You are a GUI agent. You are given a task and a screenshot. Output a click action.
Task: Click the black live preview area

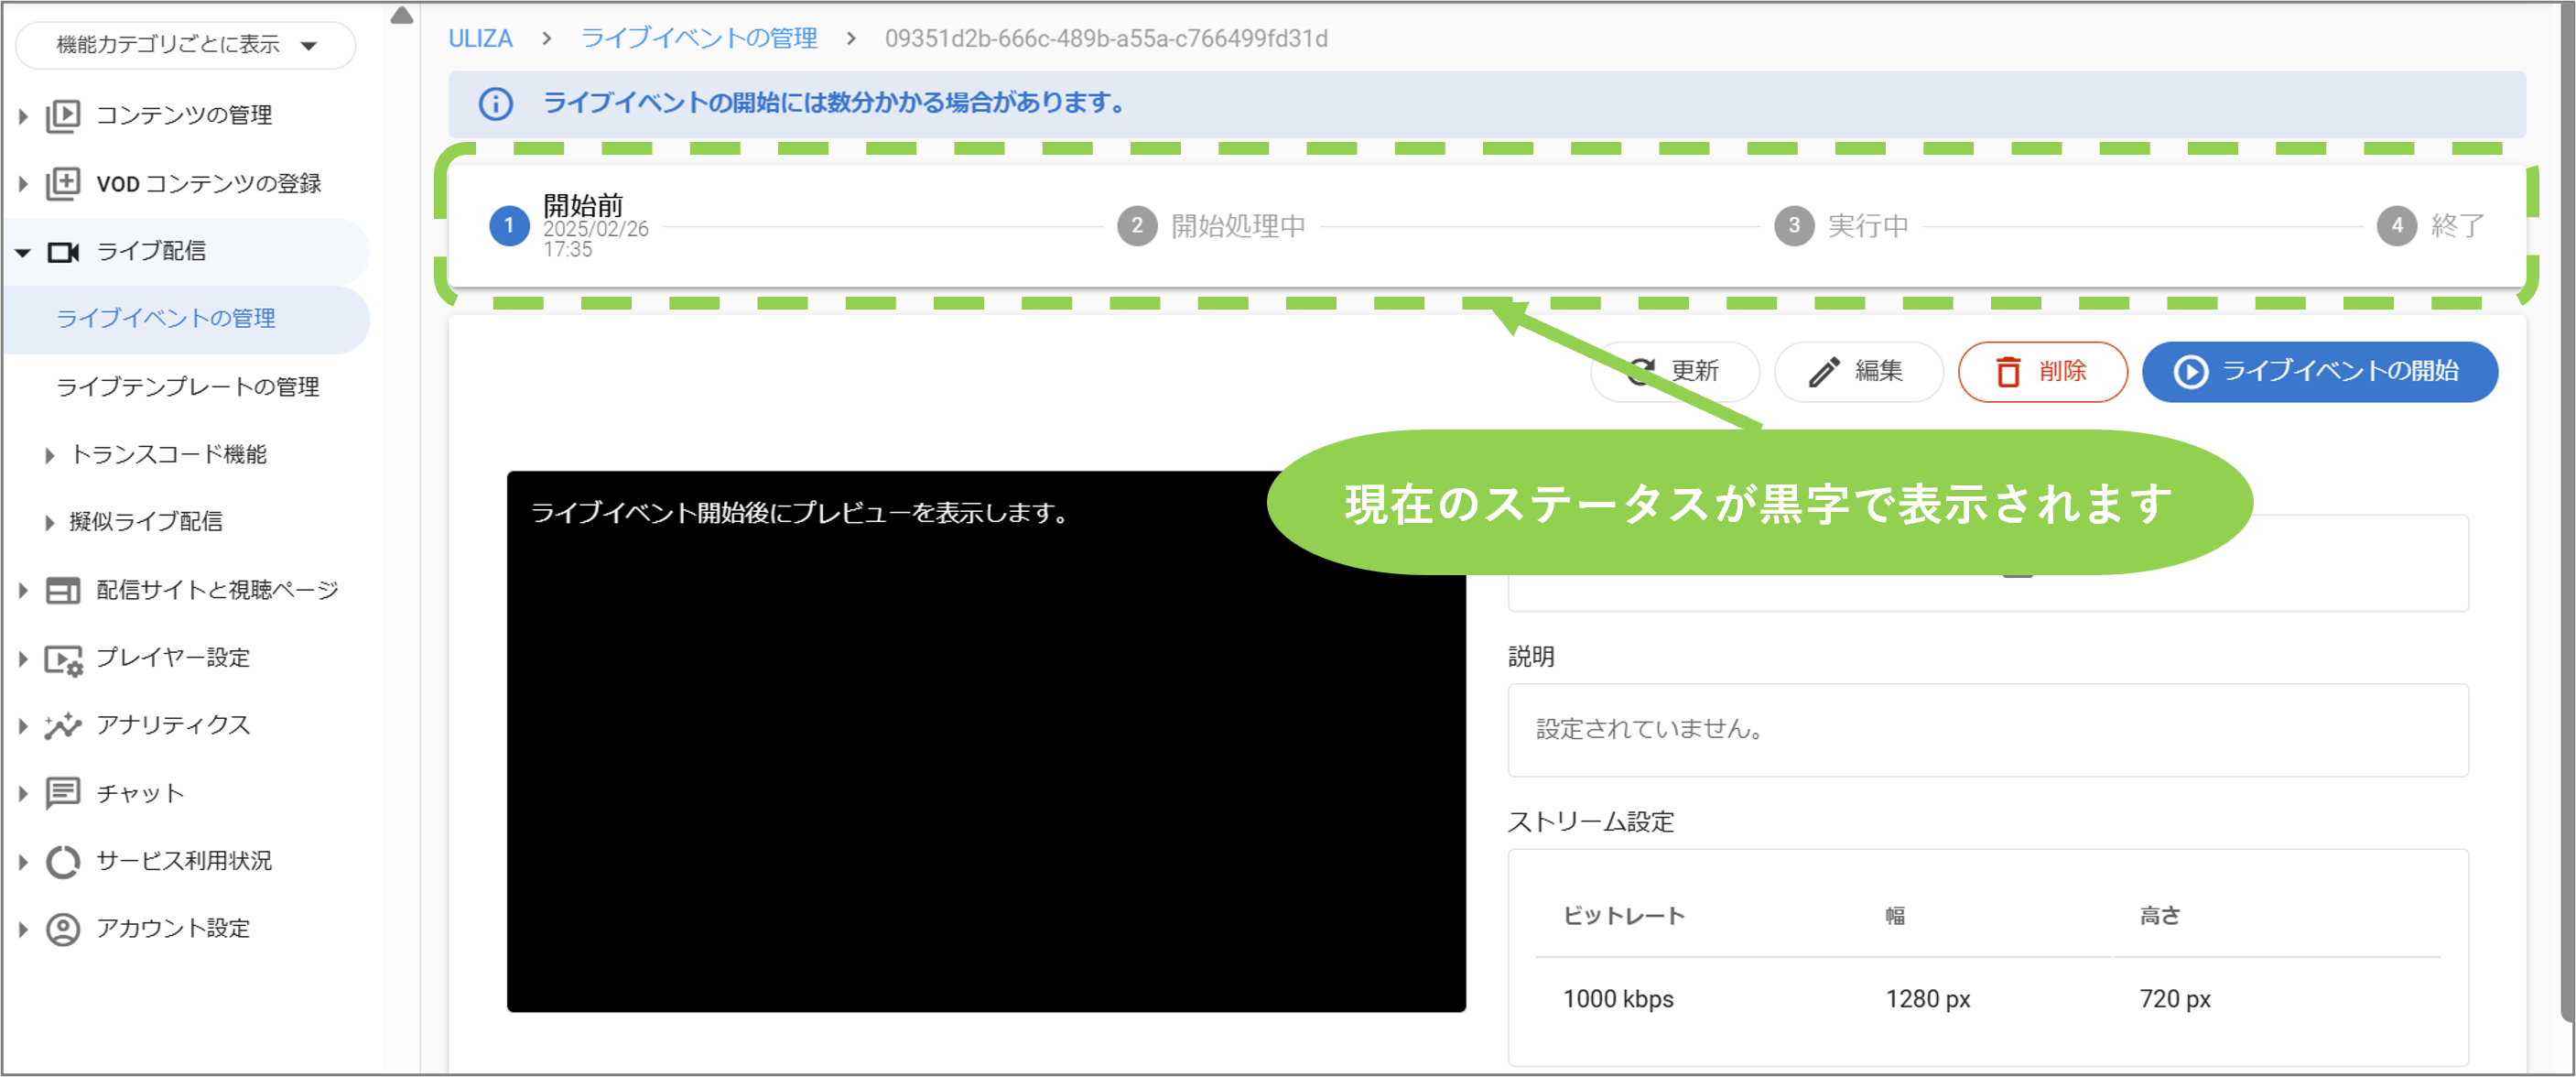click(986, 742)
